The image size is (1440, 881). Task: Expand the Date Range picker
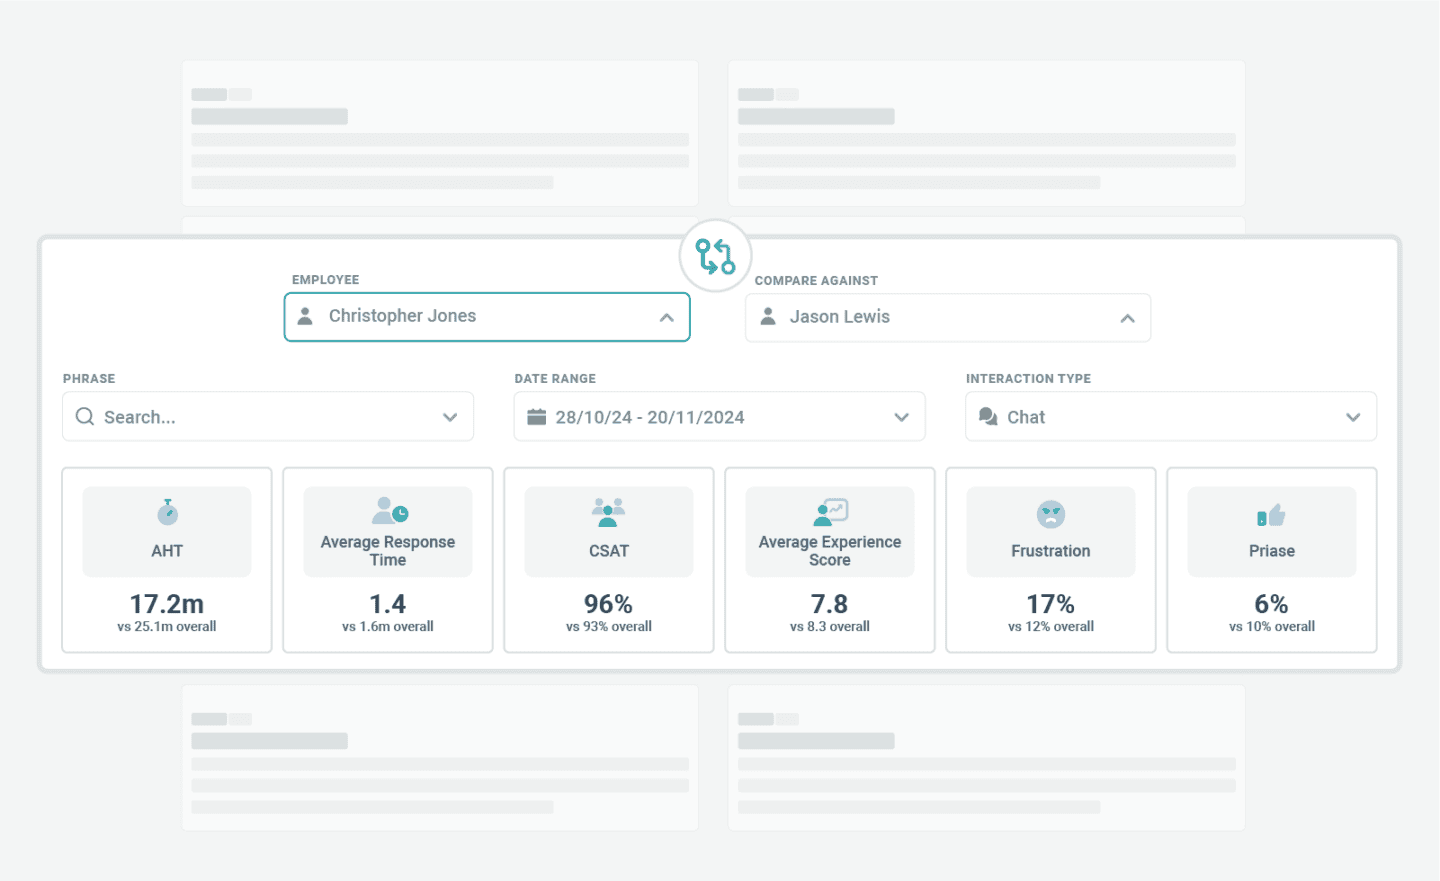coord(901,416)
